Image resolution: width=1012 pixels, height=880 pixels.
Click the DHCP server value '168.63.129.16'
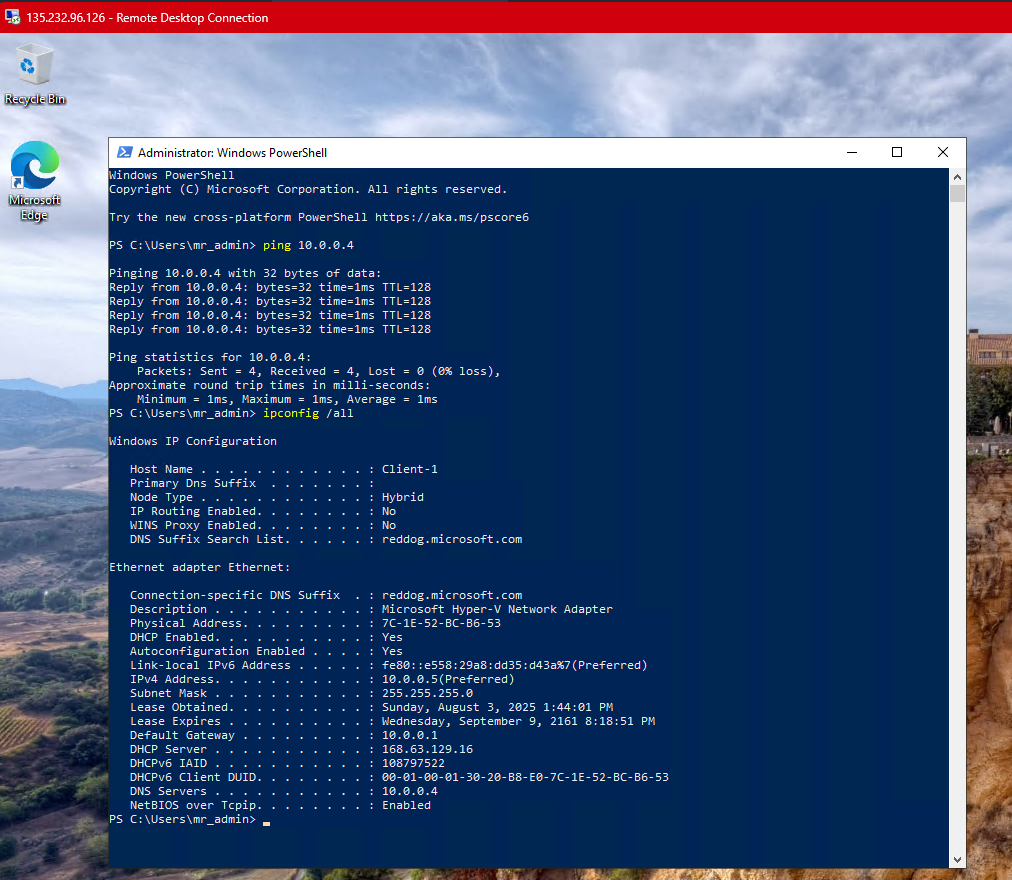(x=427, y=750)
